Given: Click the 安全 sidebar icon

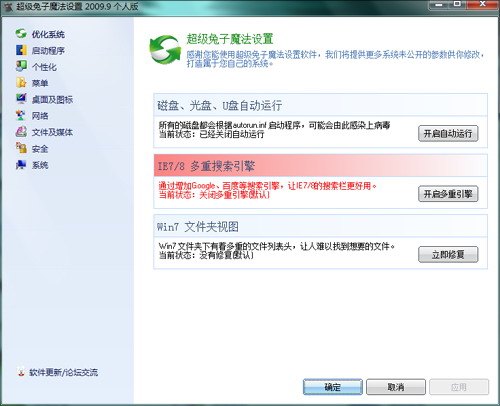Looking at the screenshot, I should 21,148.
